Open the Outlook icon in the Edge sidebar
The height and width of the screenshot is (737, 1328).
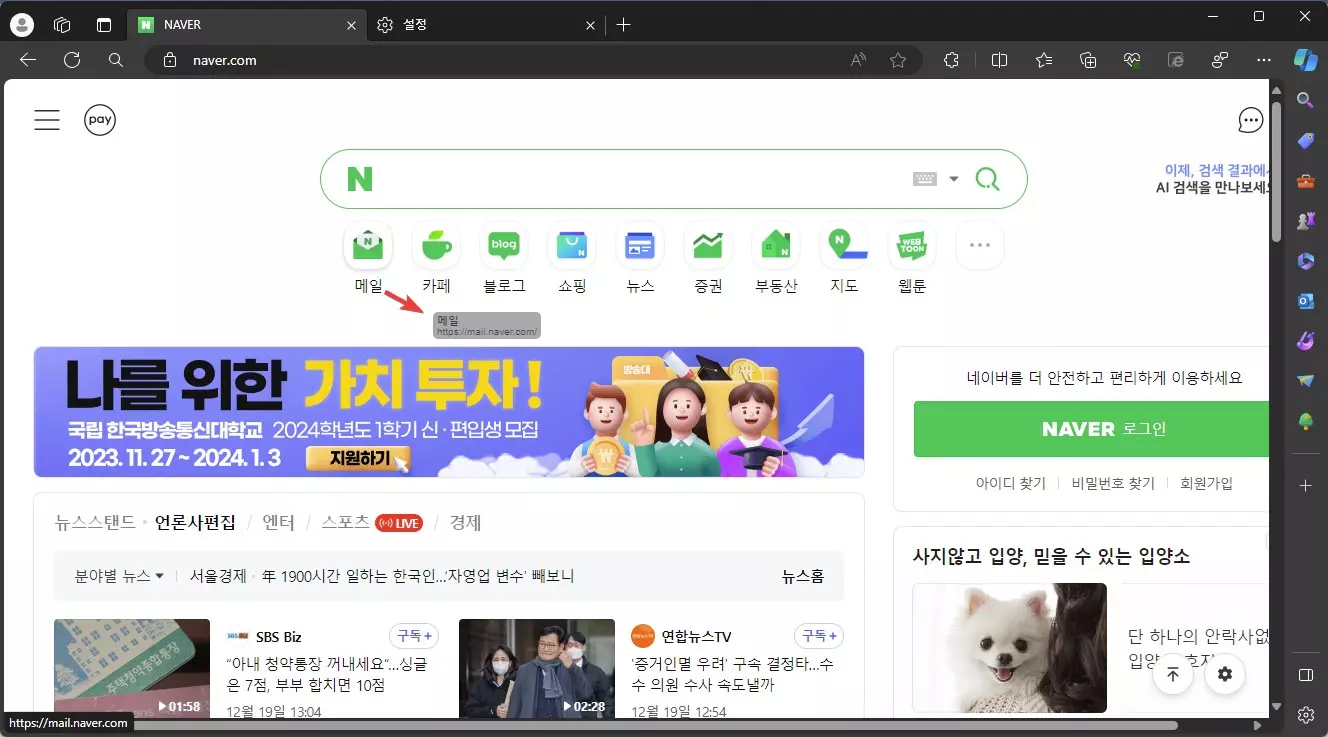[x=1306, y=301]
